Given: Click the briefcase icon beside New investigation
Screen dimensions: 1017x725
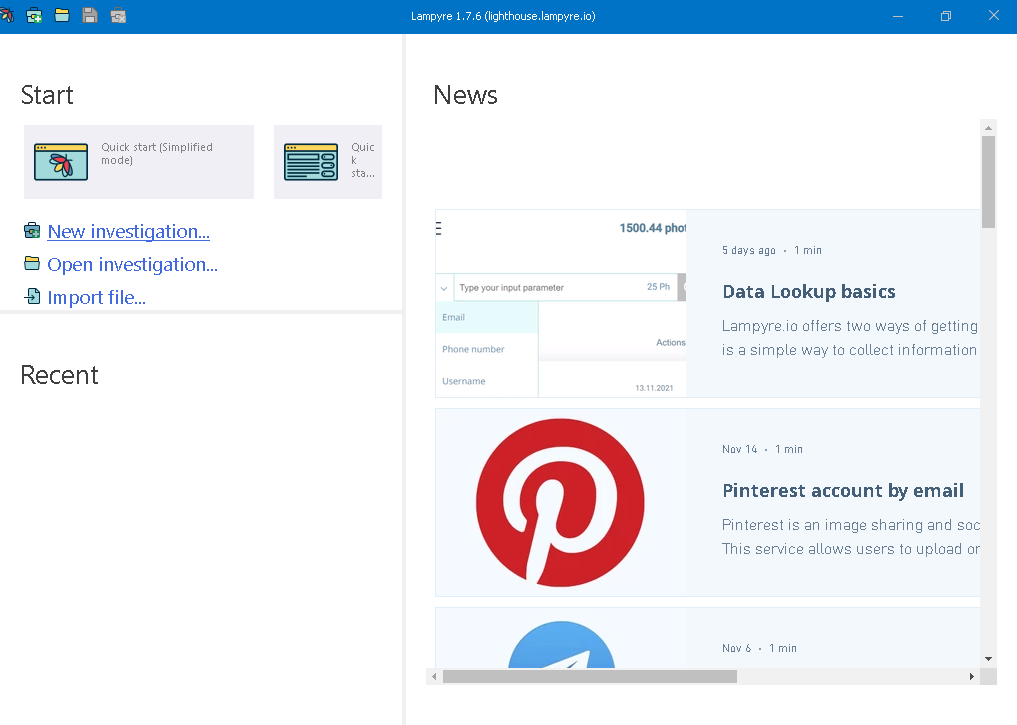Looking at the screenshot, I should pos(32,230).
